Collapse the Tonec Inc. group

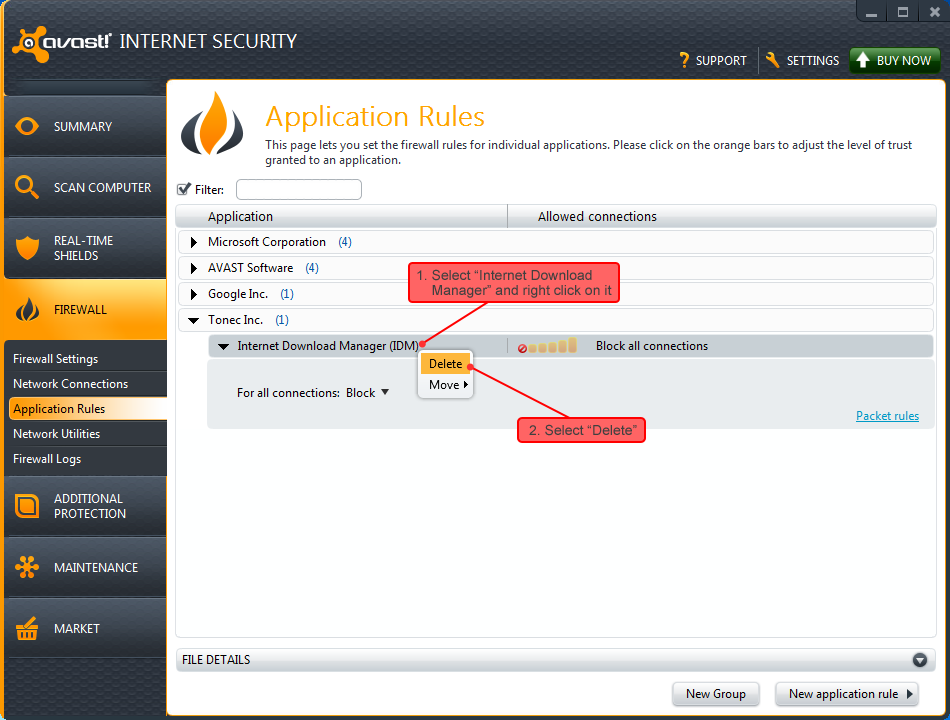(x=192, y=319)
